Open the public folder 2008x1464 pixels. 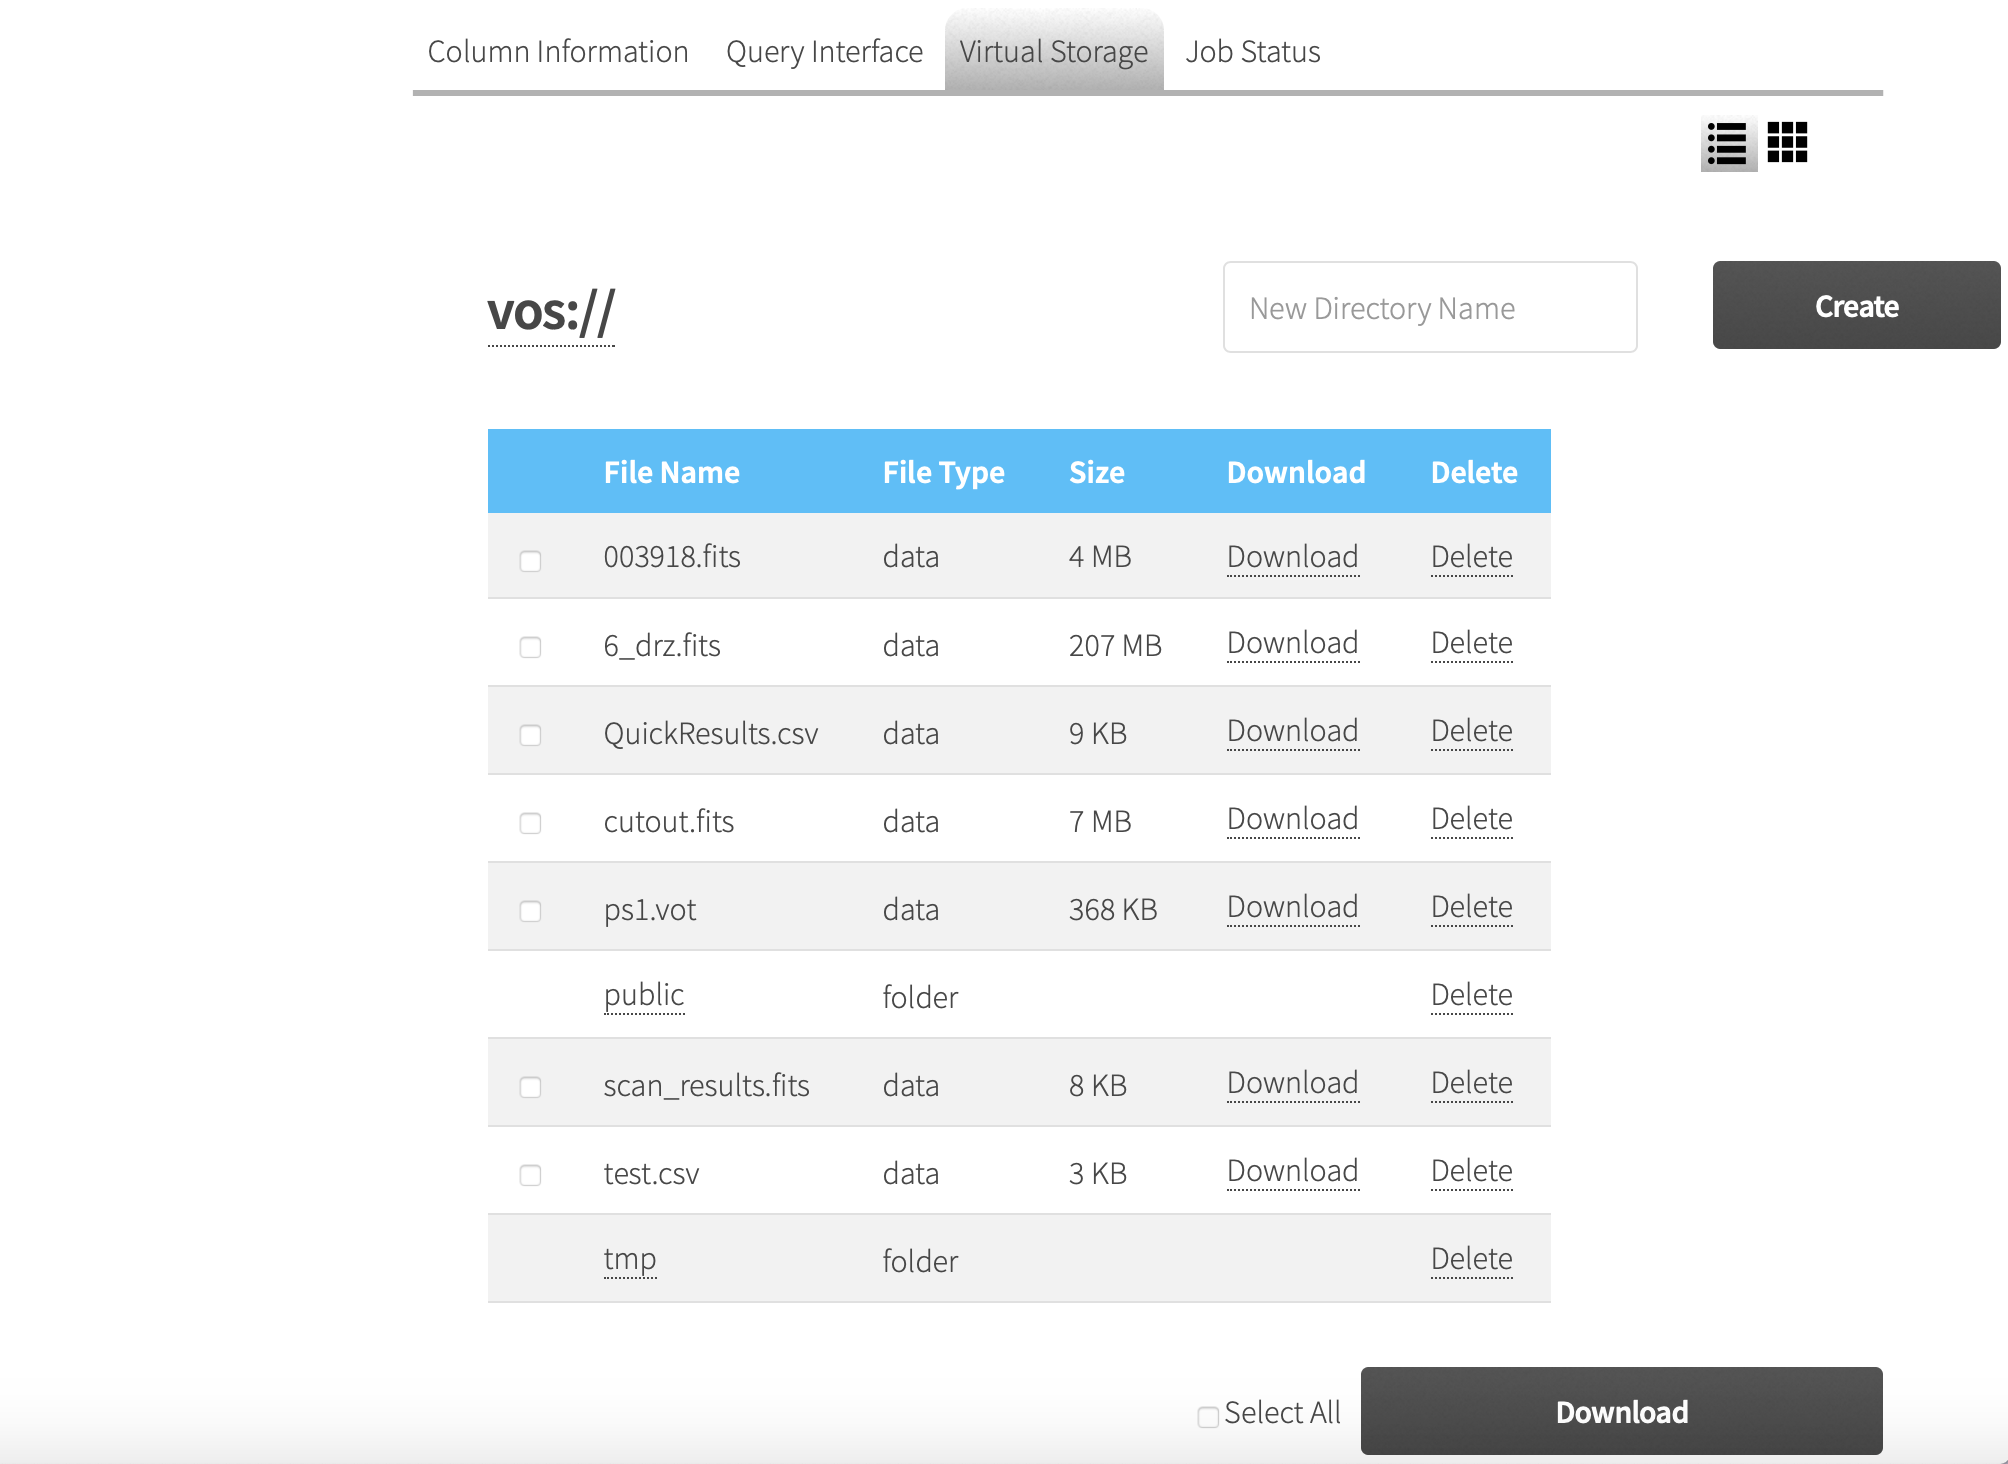click(x=644, y=996)
